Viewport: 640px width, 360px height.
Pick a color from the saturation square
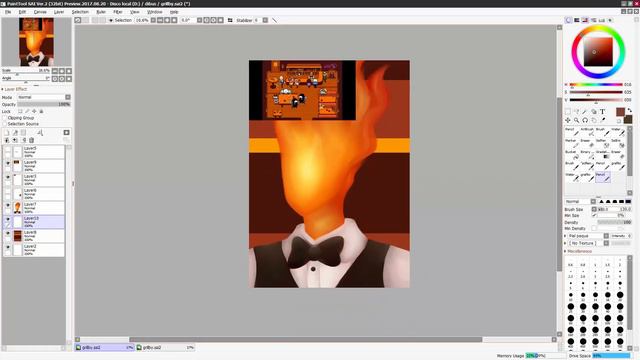(x=598, y=52)
